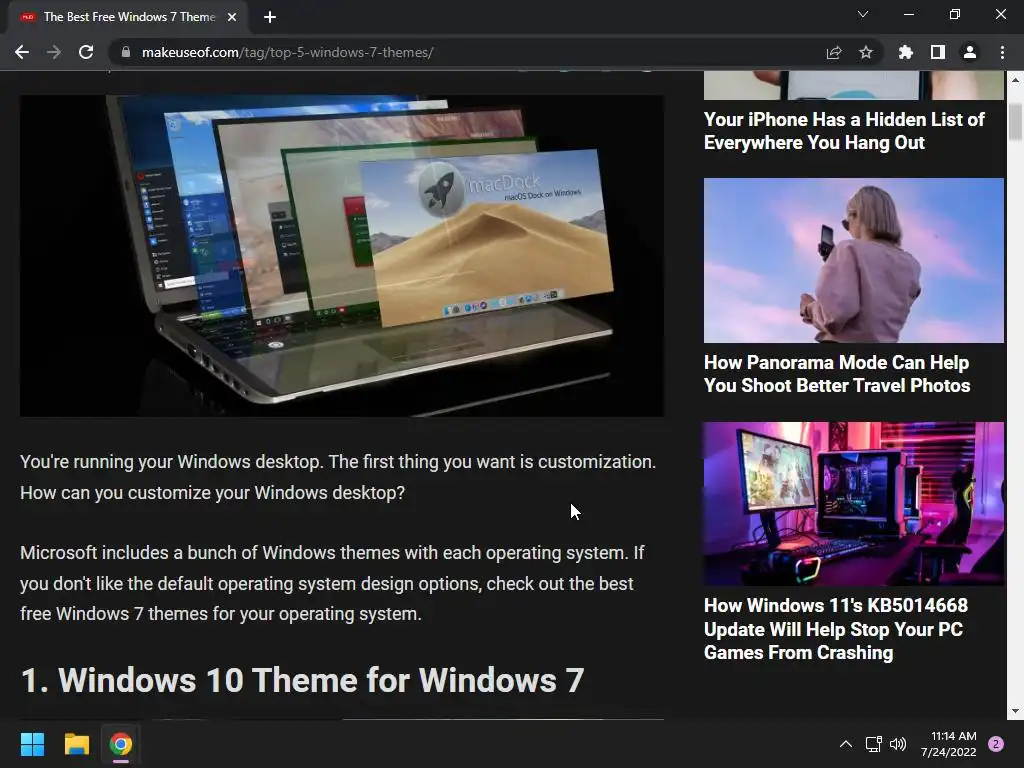Click the scrollbar down arrow
Viewport: 1024px width, 768px height.
click(x=1015, y=711)
